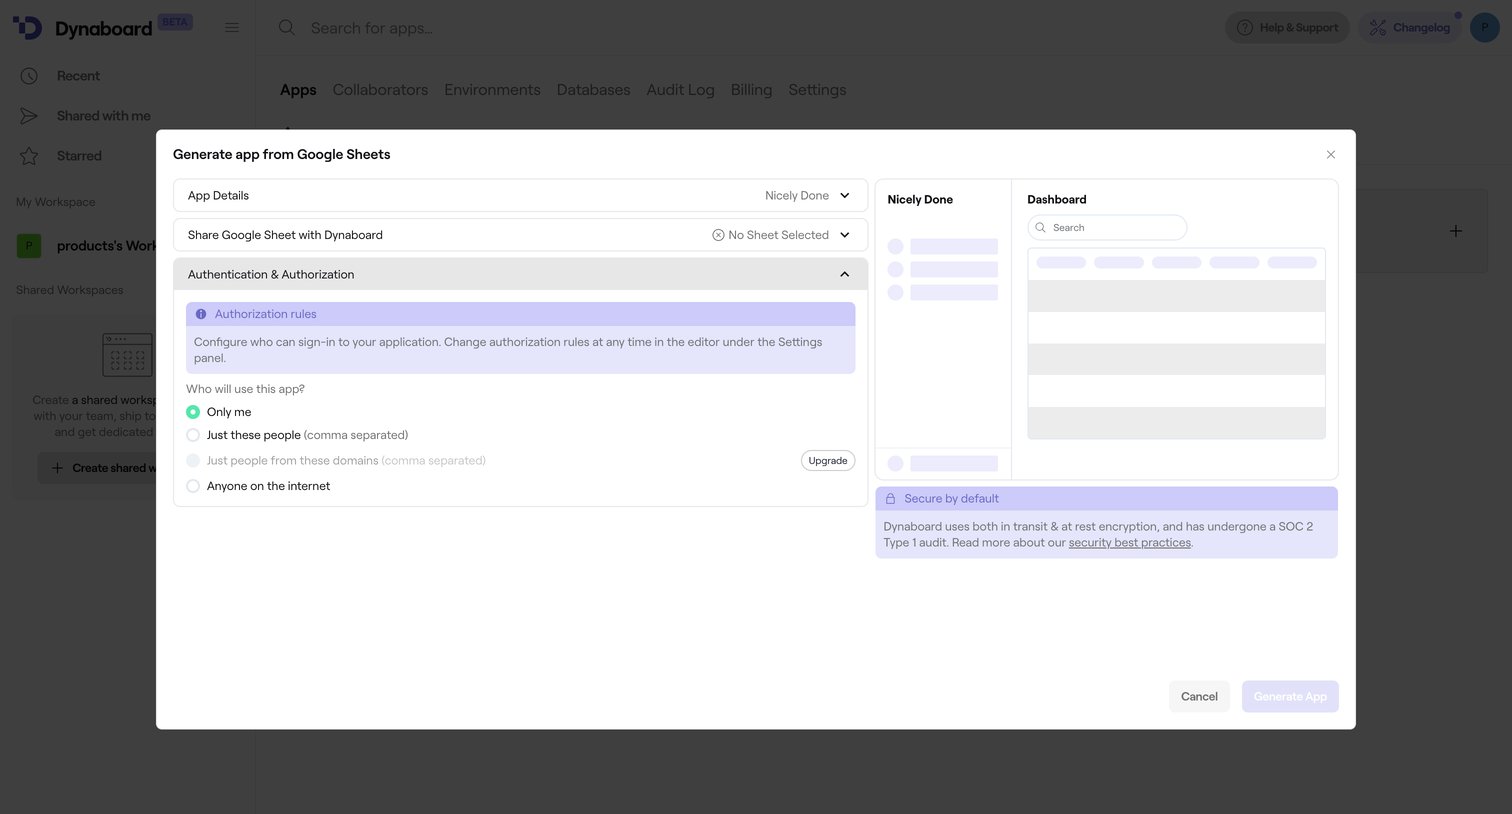This screenshot has width=1512, height=814.
Task: Click the Shared with me paper-plane icon
Action: point(29,116)
